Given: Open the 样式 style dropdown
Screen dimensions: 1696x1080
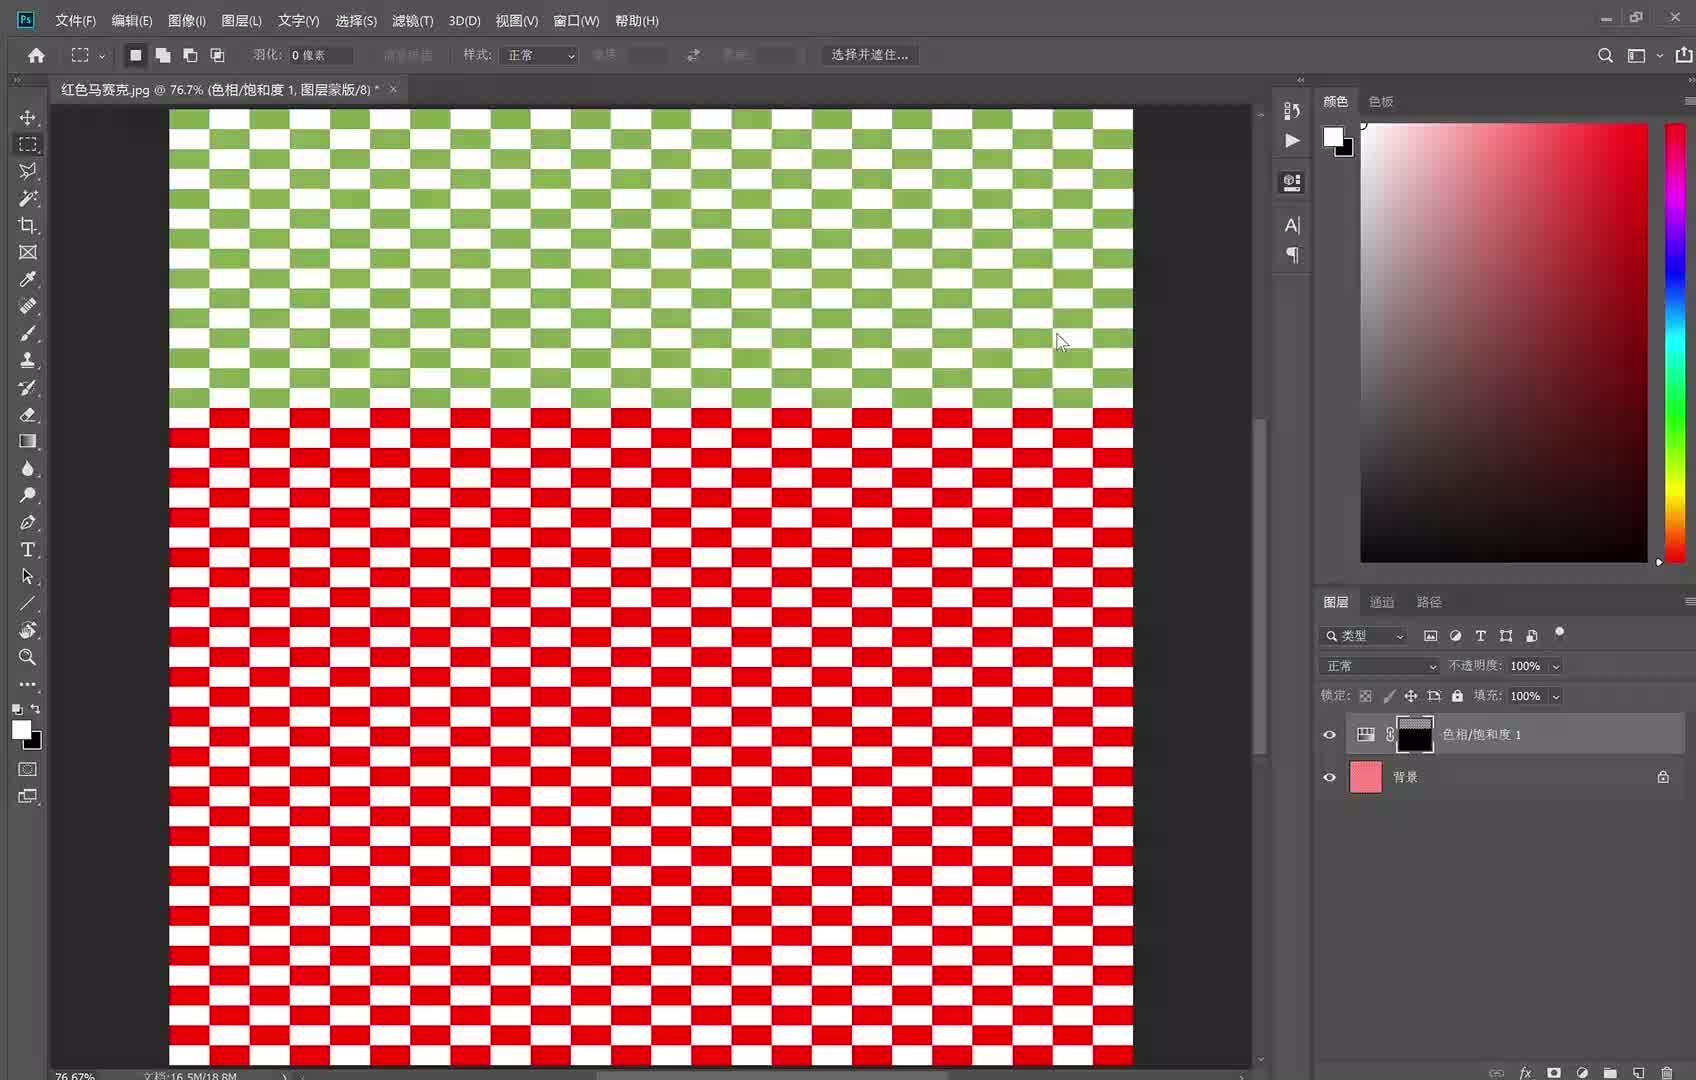Looking at the screenshot, I should (540, 55).
